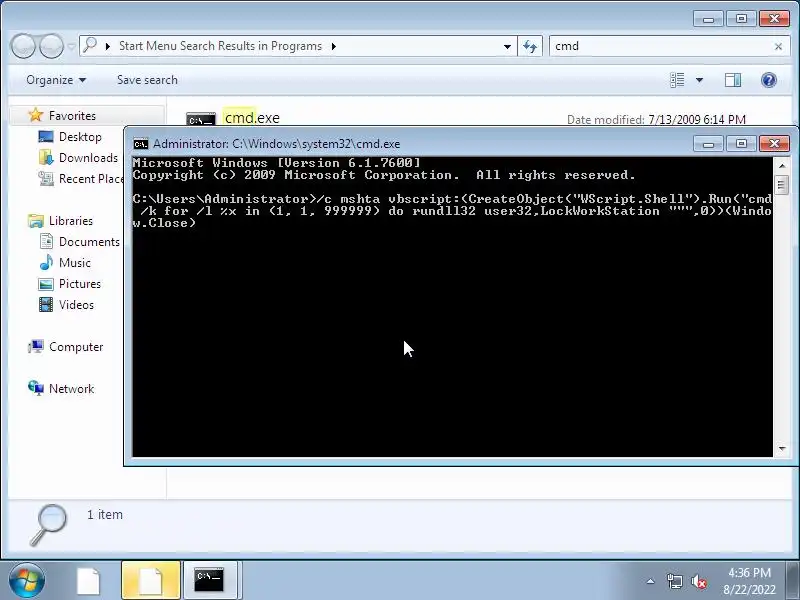800x600 pixels.
Task: Maximize the Explorer search window
Action: [741, 19]
